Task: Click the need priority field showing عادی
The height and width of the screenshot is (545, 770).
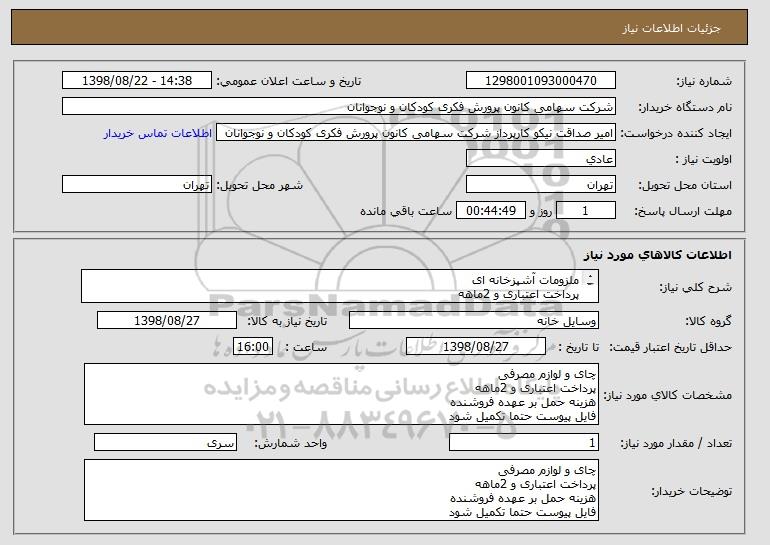Action: pos(541,159)
